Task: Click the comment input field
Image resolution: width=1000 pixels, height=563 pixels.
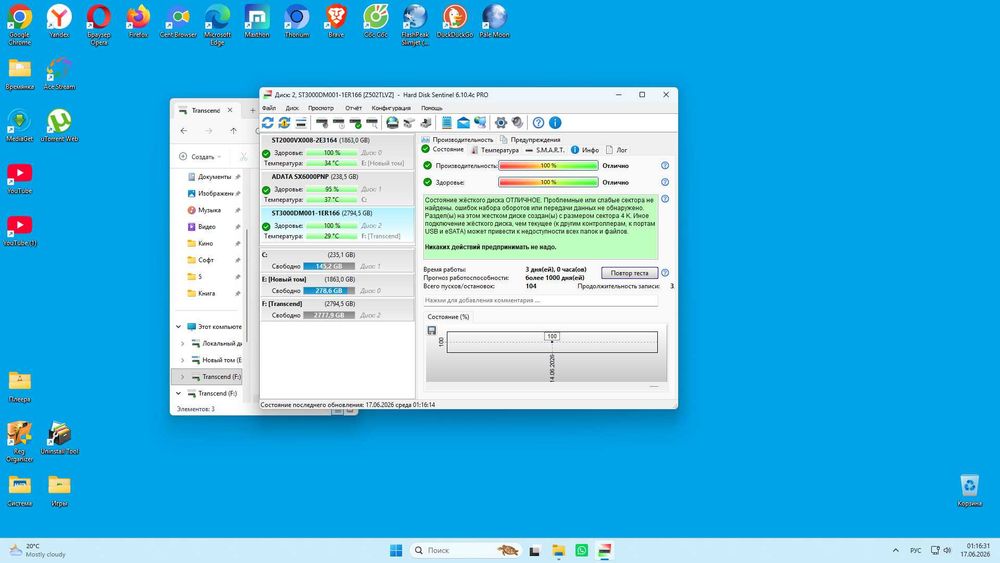Action: [540, 300]
